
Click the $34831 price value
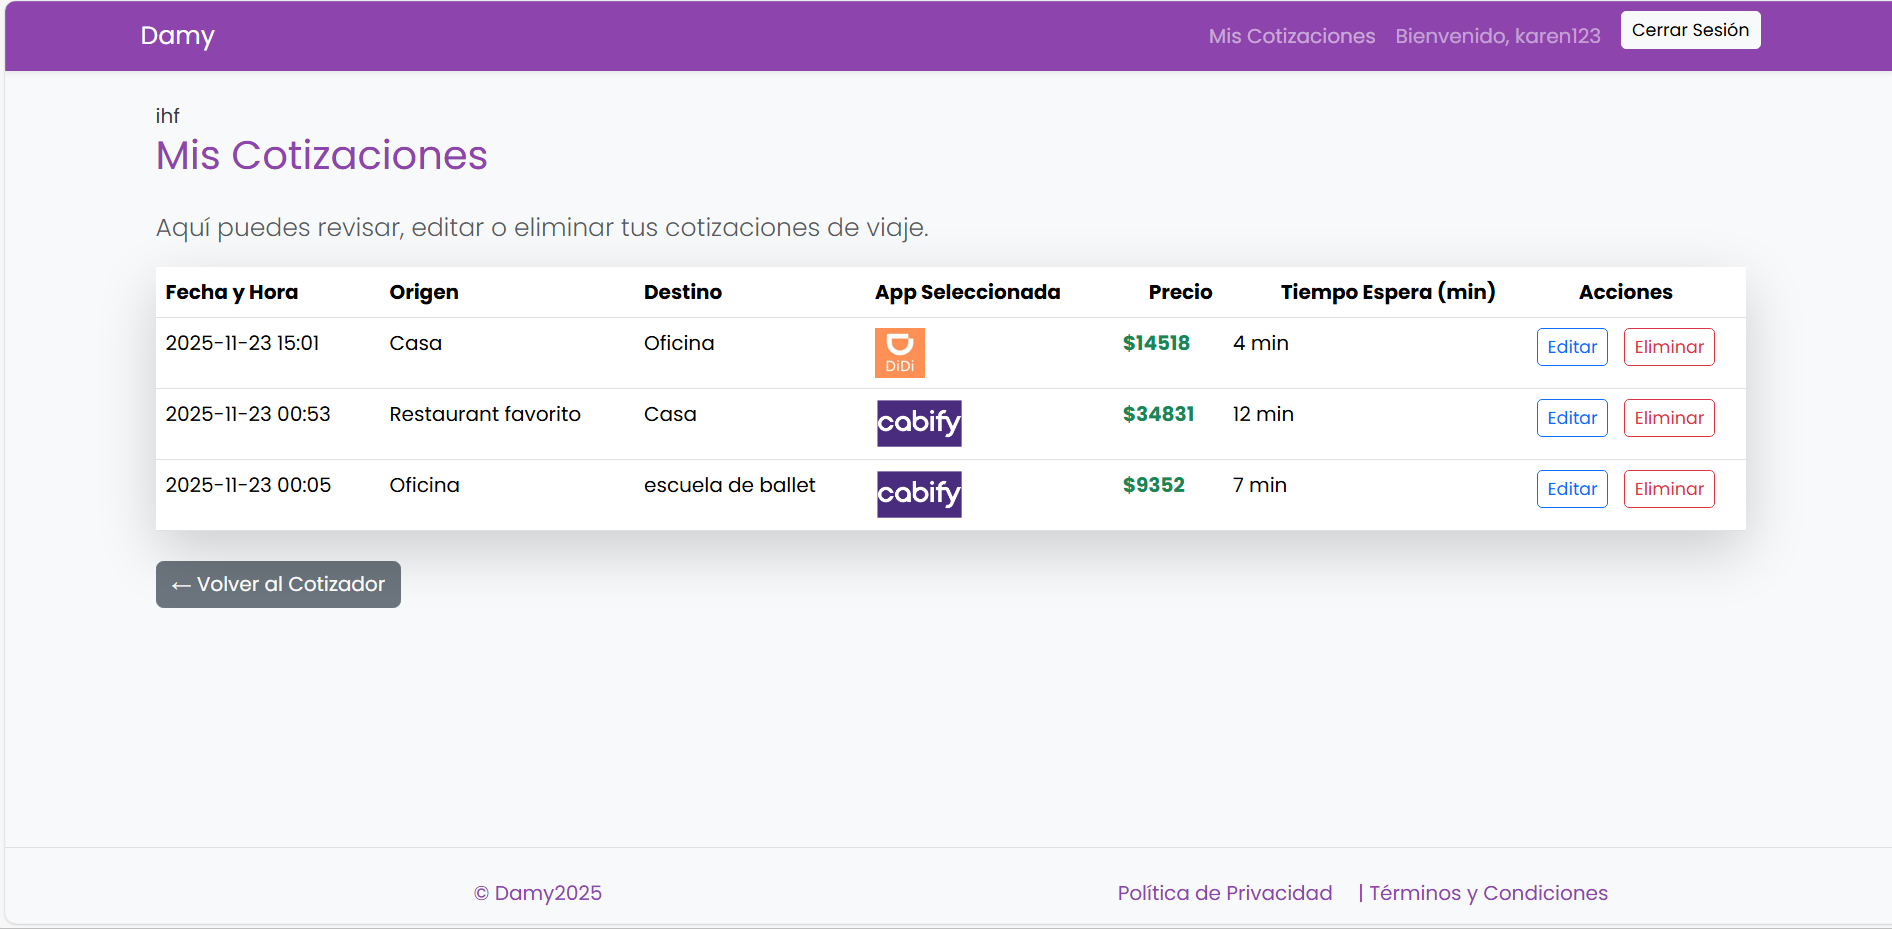tap(1157, 414)
